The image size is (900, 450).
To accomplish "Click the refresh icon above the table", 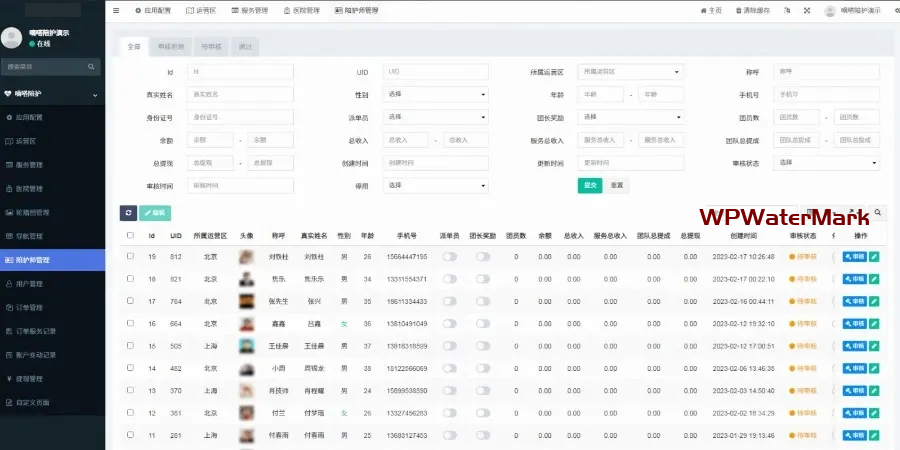I will click(128, 213).
